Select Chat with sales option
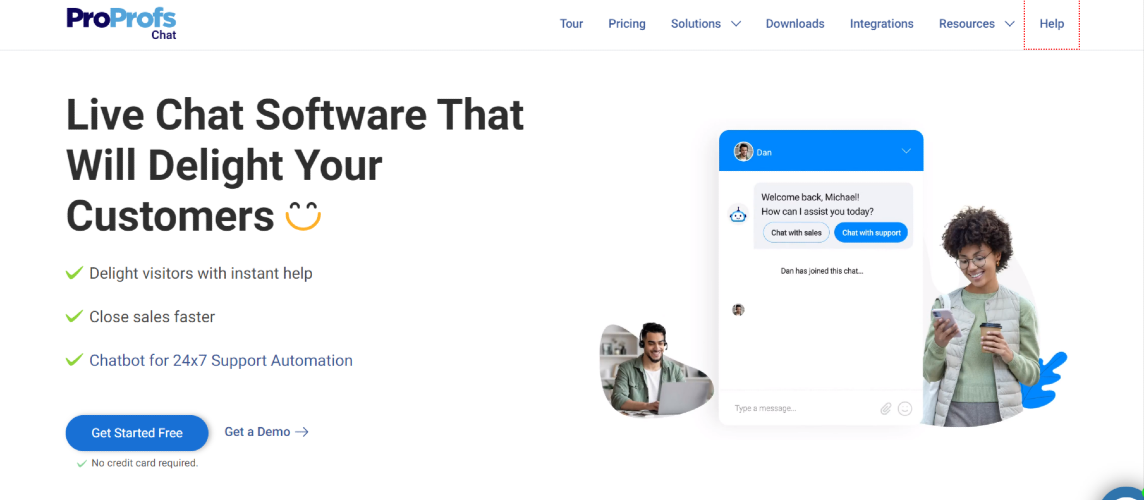1144x500 pixels. [796, 233]
